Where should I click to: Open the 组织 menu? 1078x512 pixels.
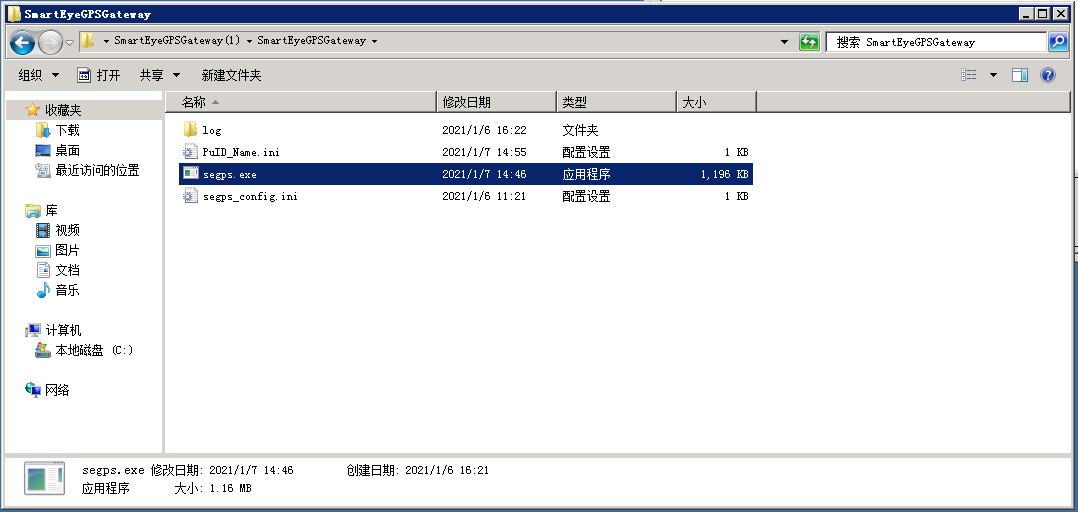pyautogui.click(x=38, y=75)
